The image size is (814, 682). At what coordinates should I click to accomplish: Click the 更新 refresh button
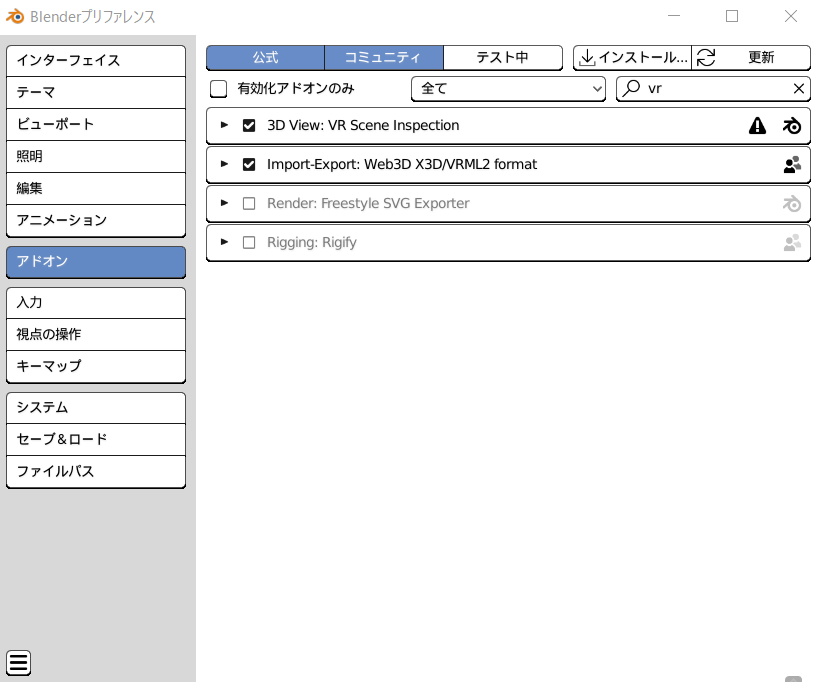point(751,58)
